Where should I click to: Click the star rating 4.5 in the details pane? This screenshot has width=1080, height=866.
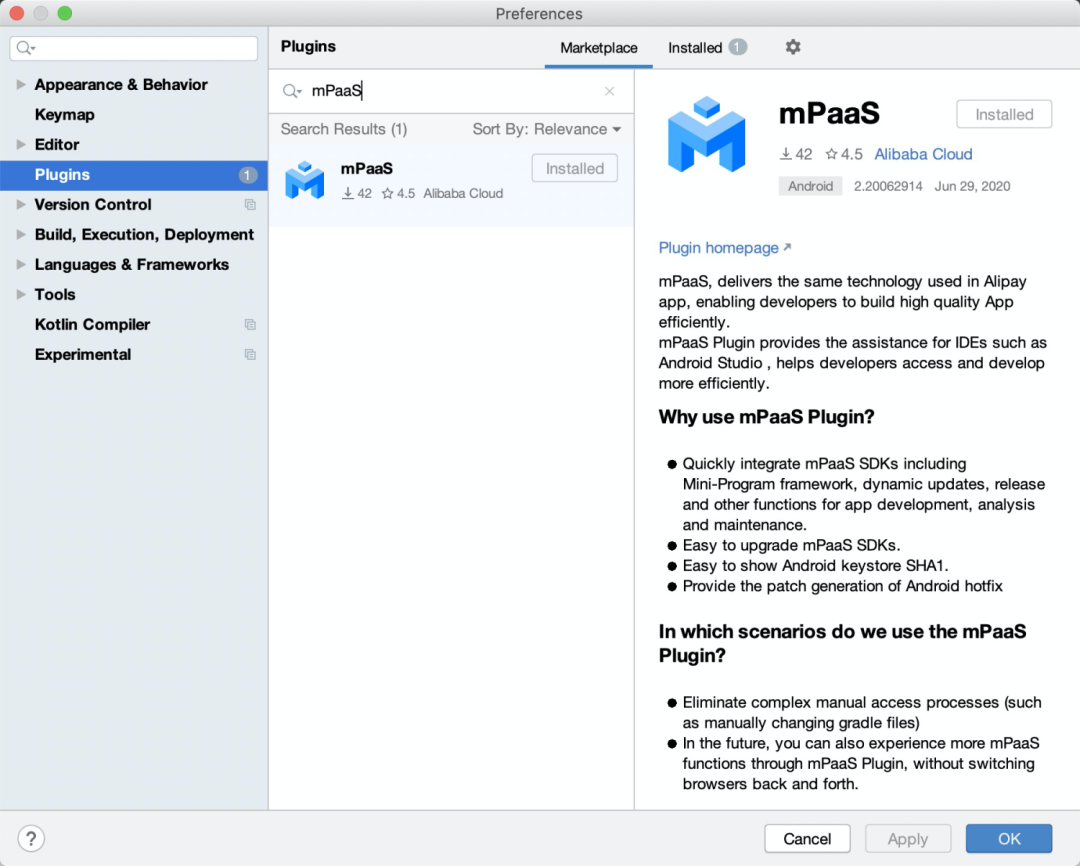point(844,154)
